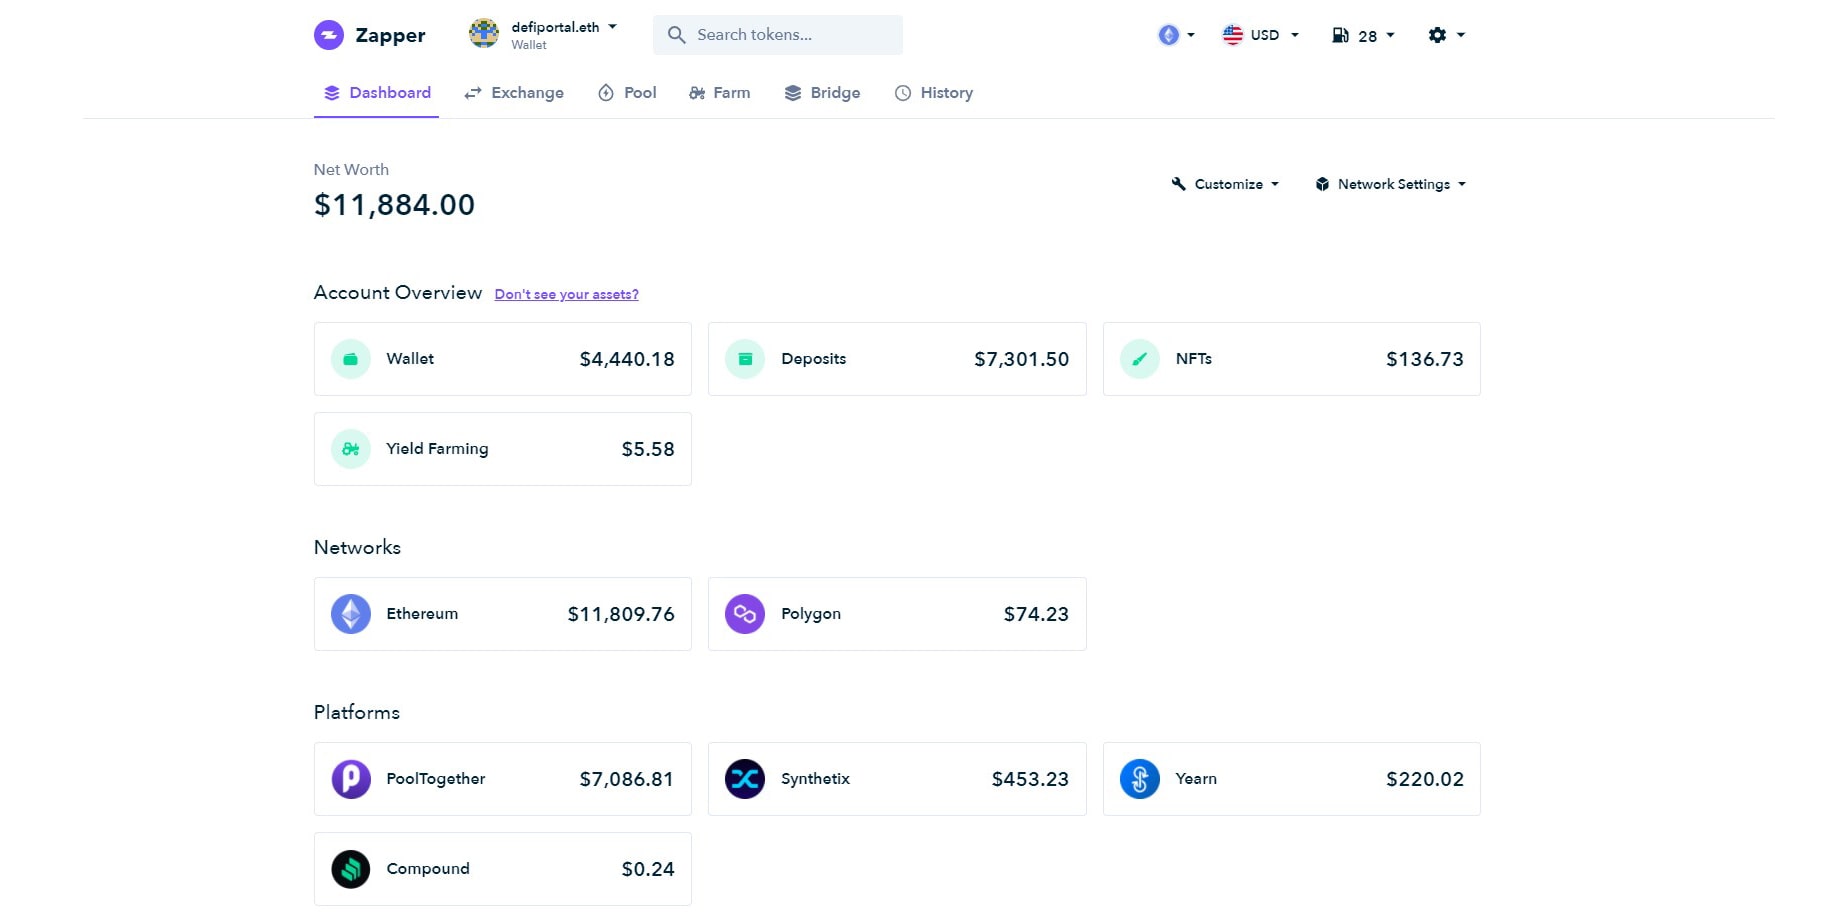This screenshot has height=920, width=1840.
Task: Click the Synthetix platform icon
Action: pos(744,778)
